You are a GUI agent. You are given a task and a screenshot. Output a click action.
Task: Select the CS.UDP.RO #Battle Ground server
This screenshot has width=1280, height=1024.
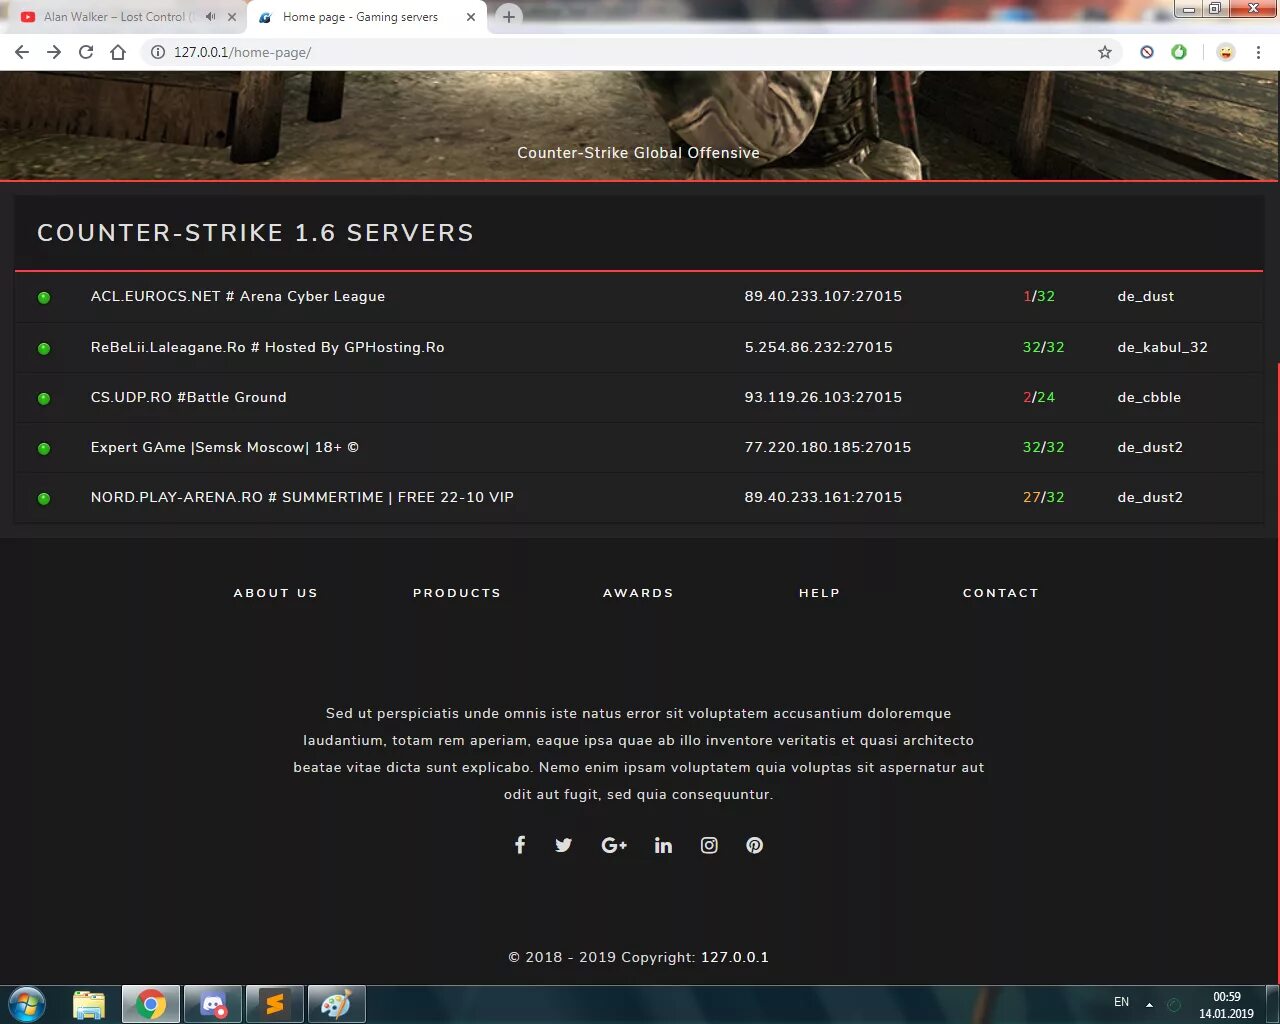tap(189, 397)
